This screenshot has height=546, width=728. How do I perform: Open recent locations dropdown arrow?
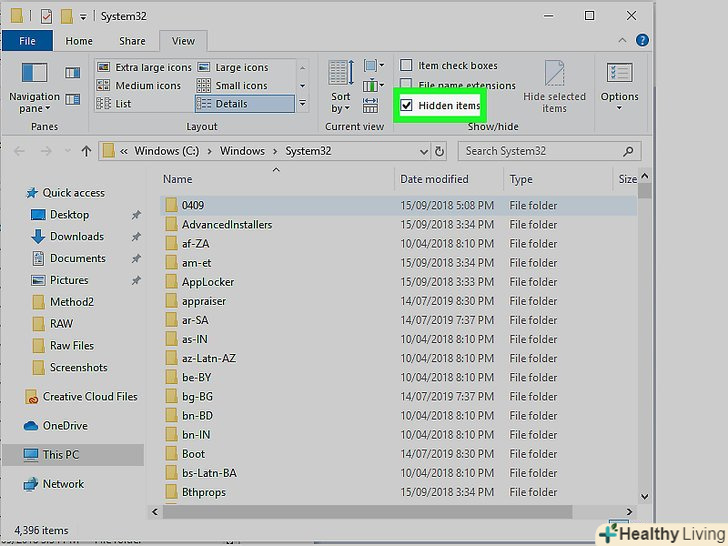coord(68,151)
